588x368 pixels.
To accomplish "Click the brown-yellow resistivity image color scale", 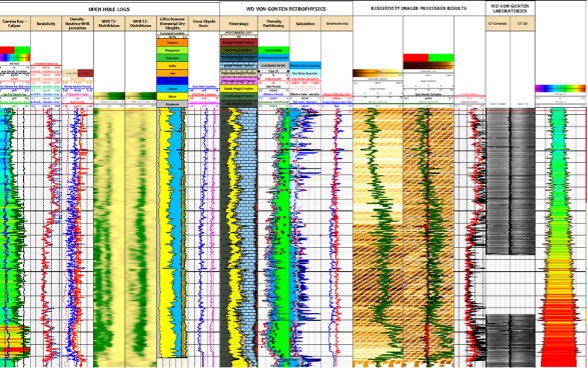I will coord(377,73).
